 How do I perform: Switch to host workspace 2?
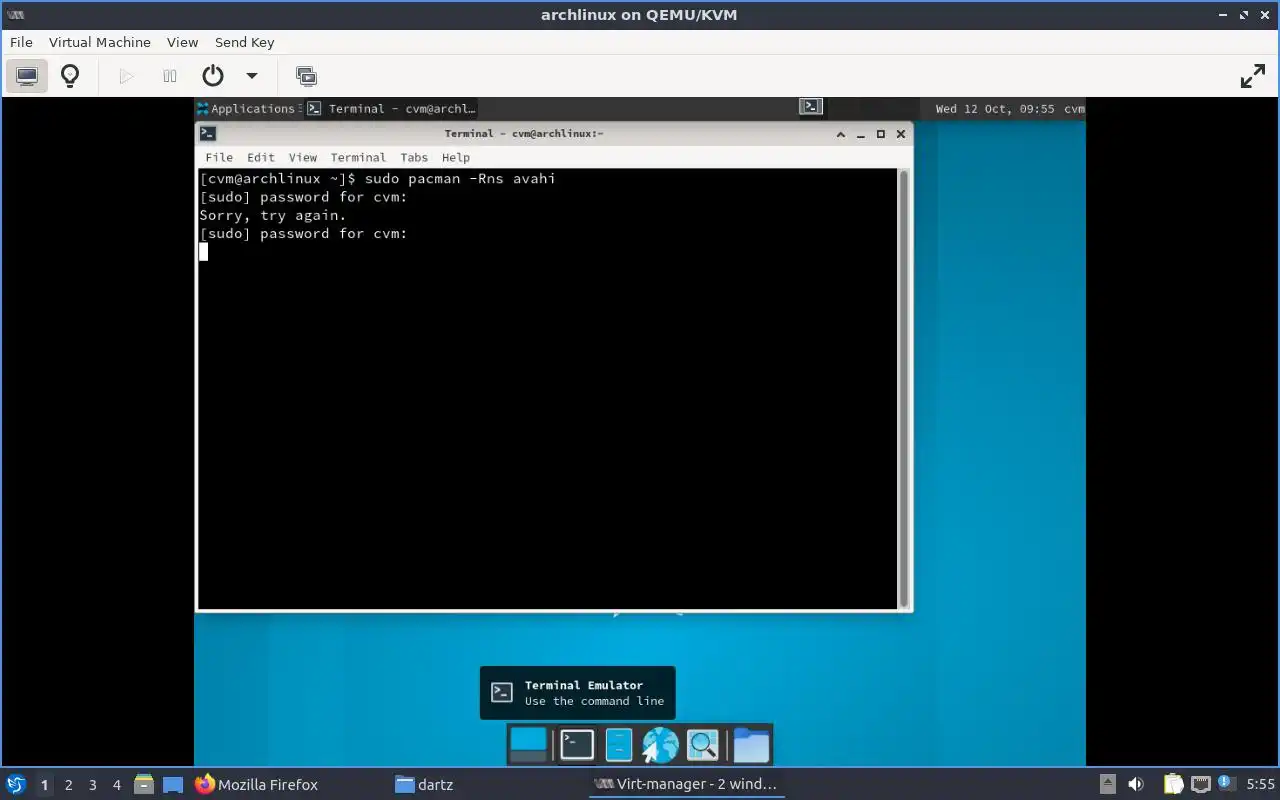click(x=69, y=785)
